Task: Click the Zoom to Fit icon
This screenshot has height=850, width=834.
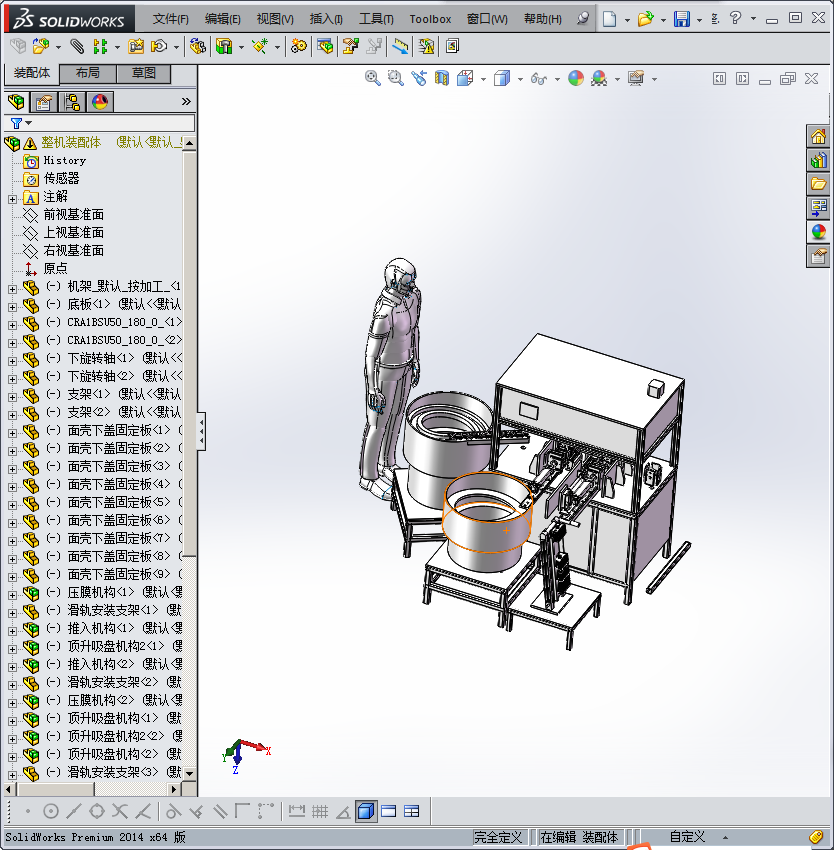Action: pos(373,78)
